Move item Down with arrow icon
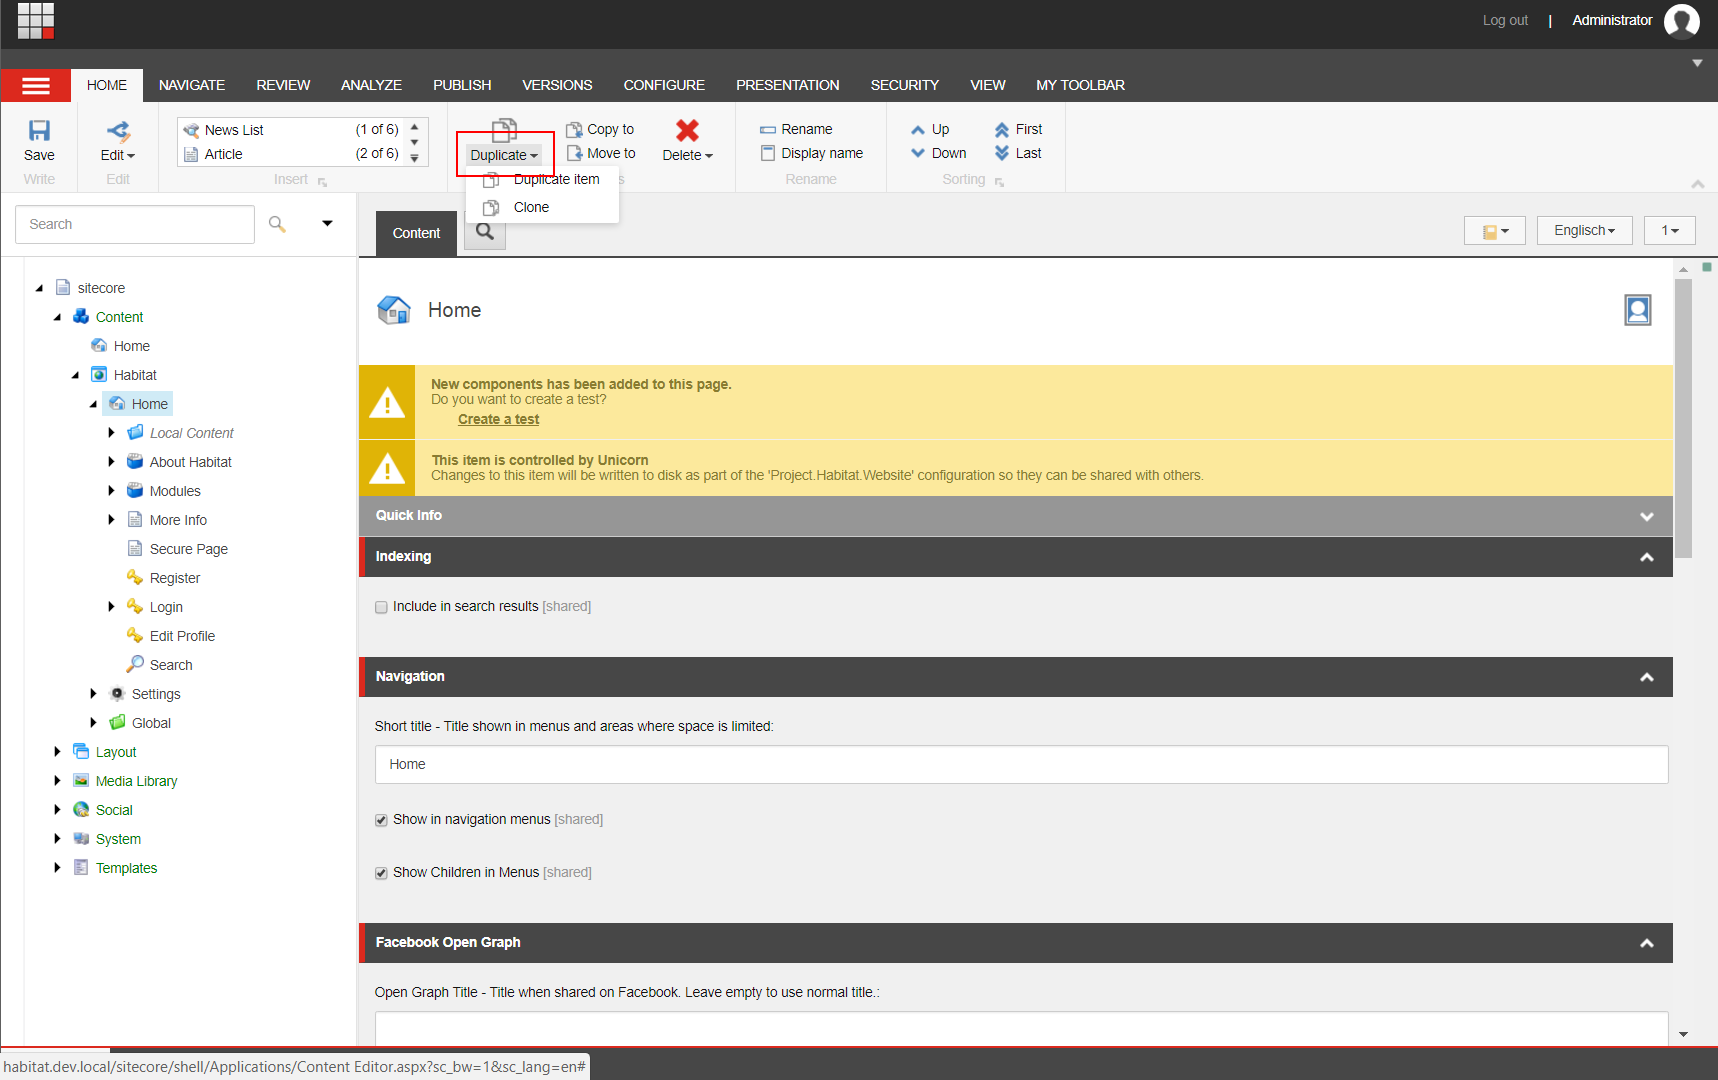This screenshot has height=1080, width=1718. (x=918, y=153)
